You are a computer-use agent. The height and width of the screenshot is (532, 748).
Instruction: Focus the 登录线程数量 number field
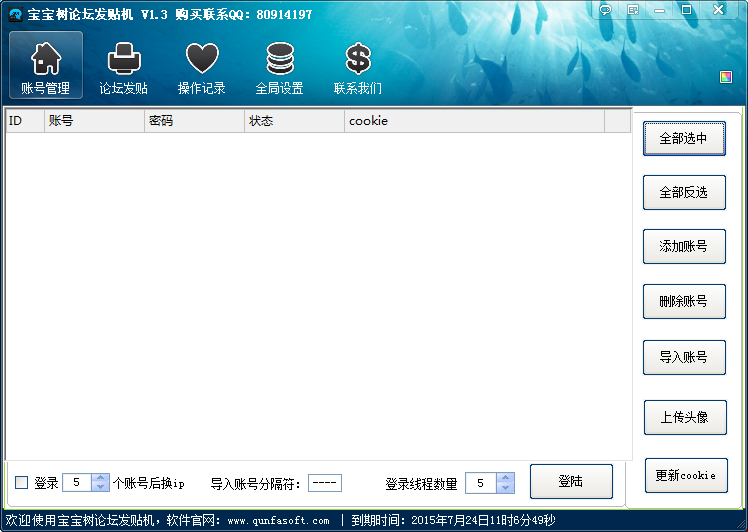click(481, 483)
